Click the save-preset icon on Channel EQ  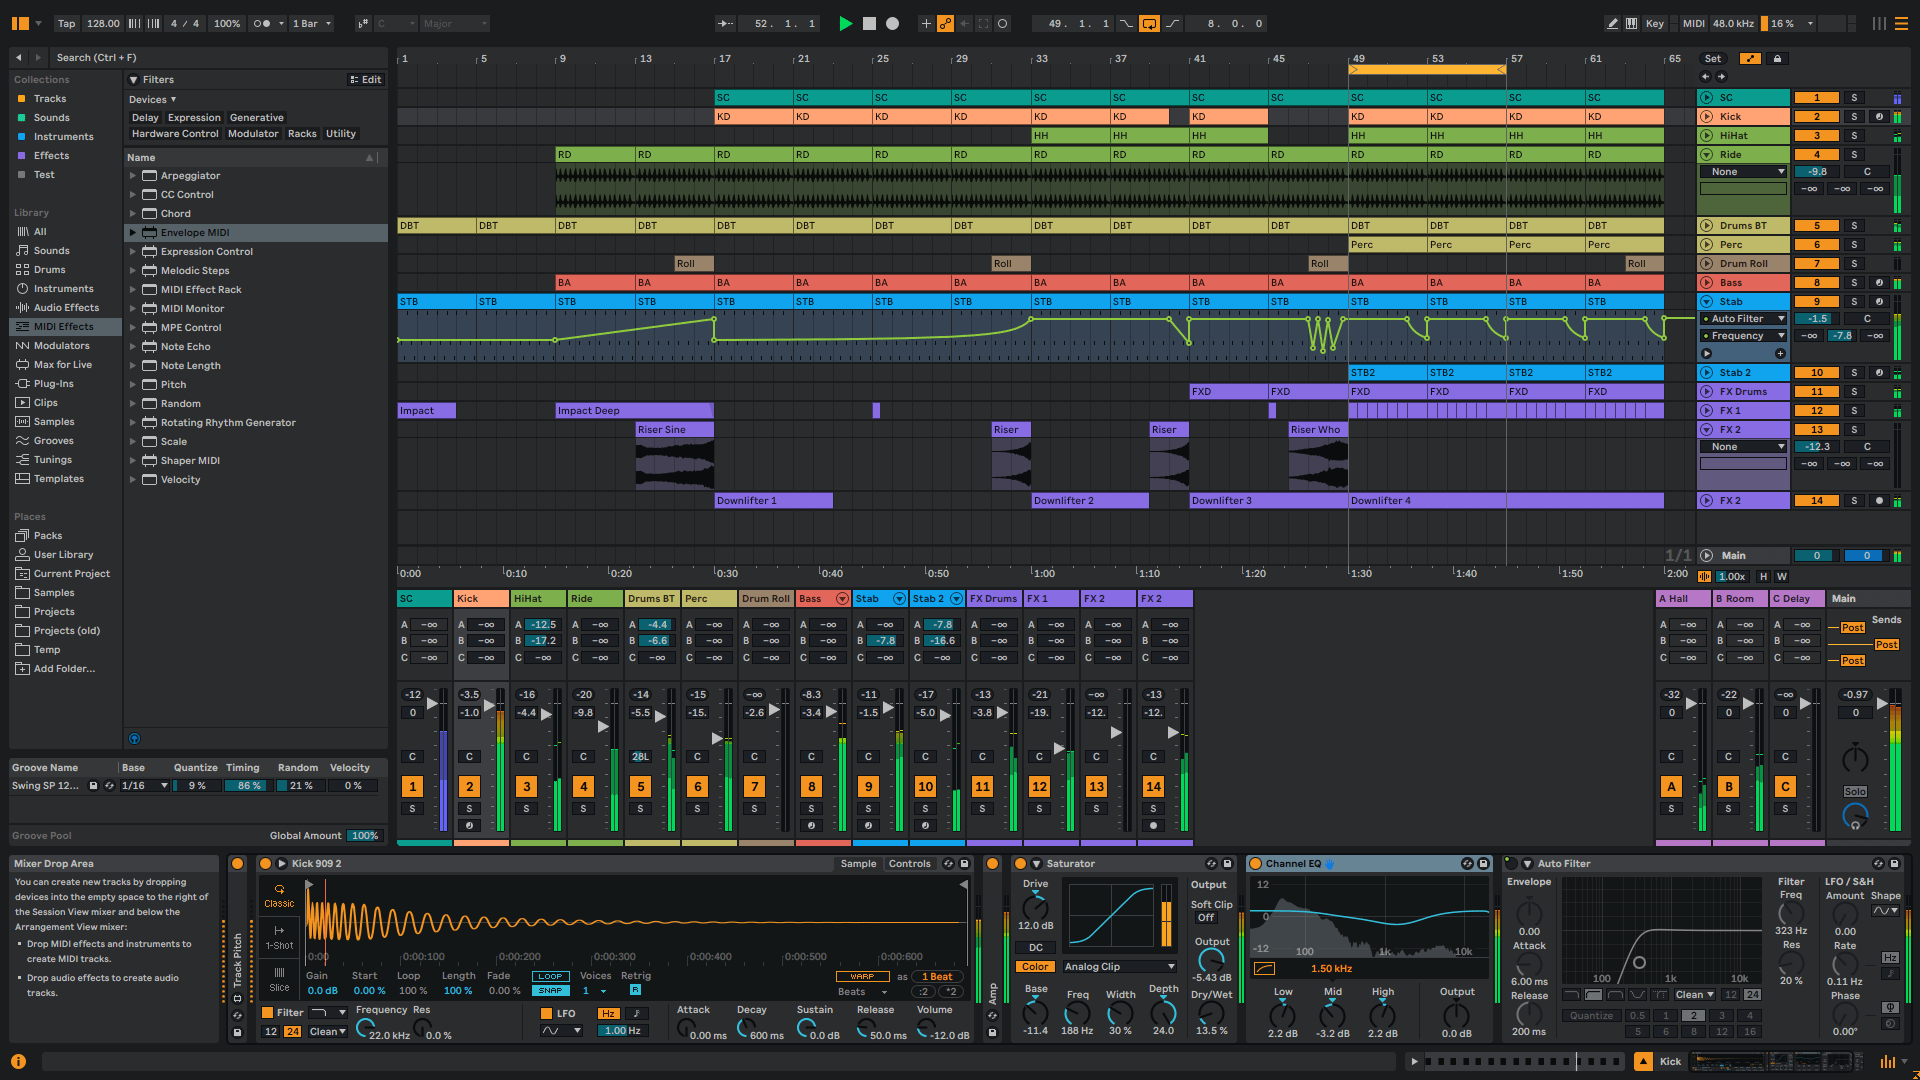point(1483,863)
